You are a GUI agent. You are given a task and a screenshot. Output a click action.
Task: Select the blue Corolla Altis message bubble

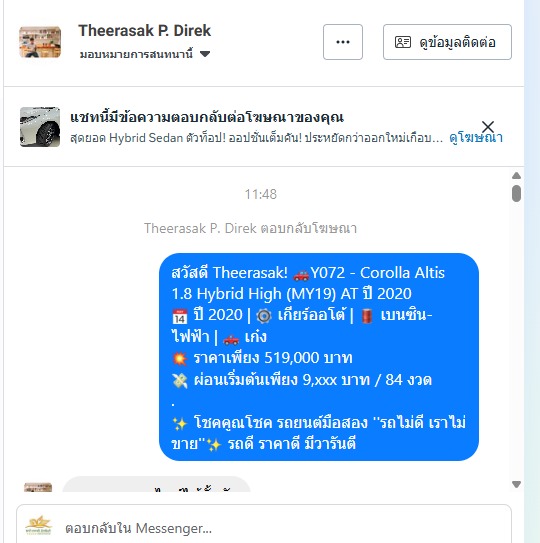click(319, 357)
